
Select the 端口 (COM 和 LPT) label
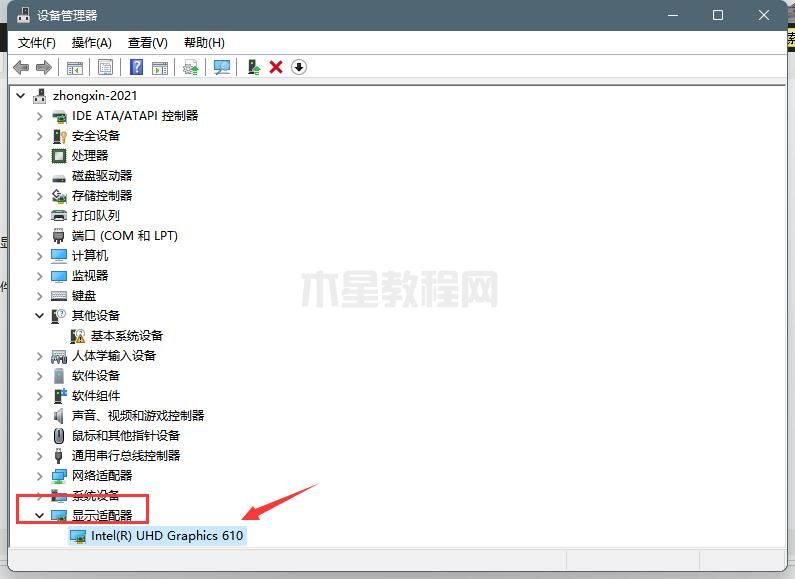click(125, 236)
